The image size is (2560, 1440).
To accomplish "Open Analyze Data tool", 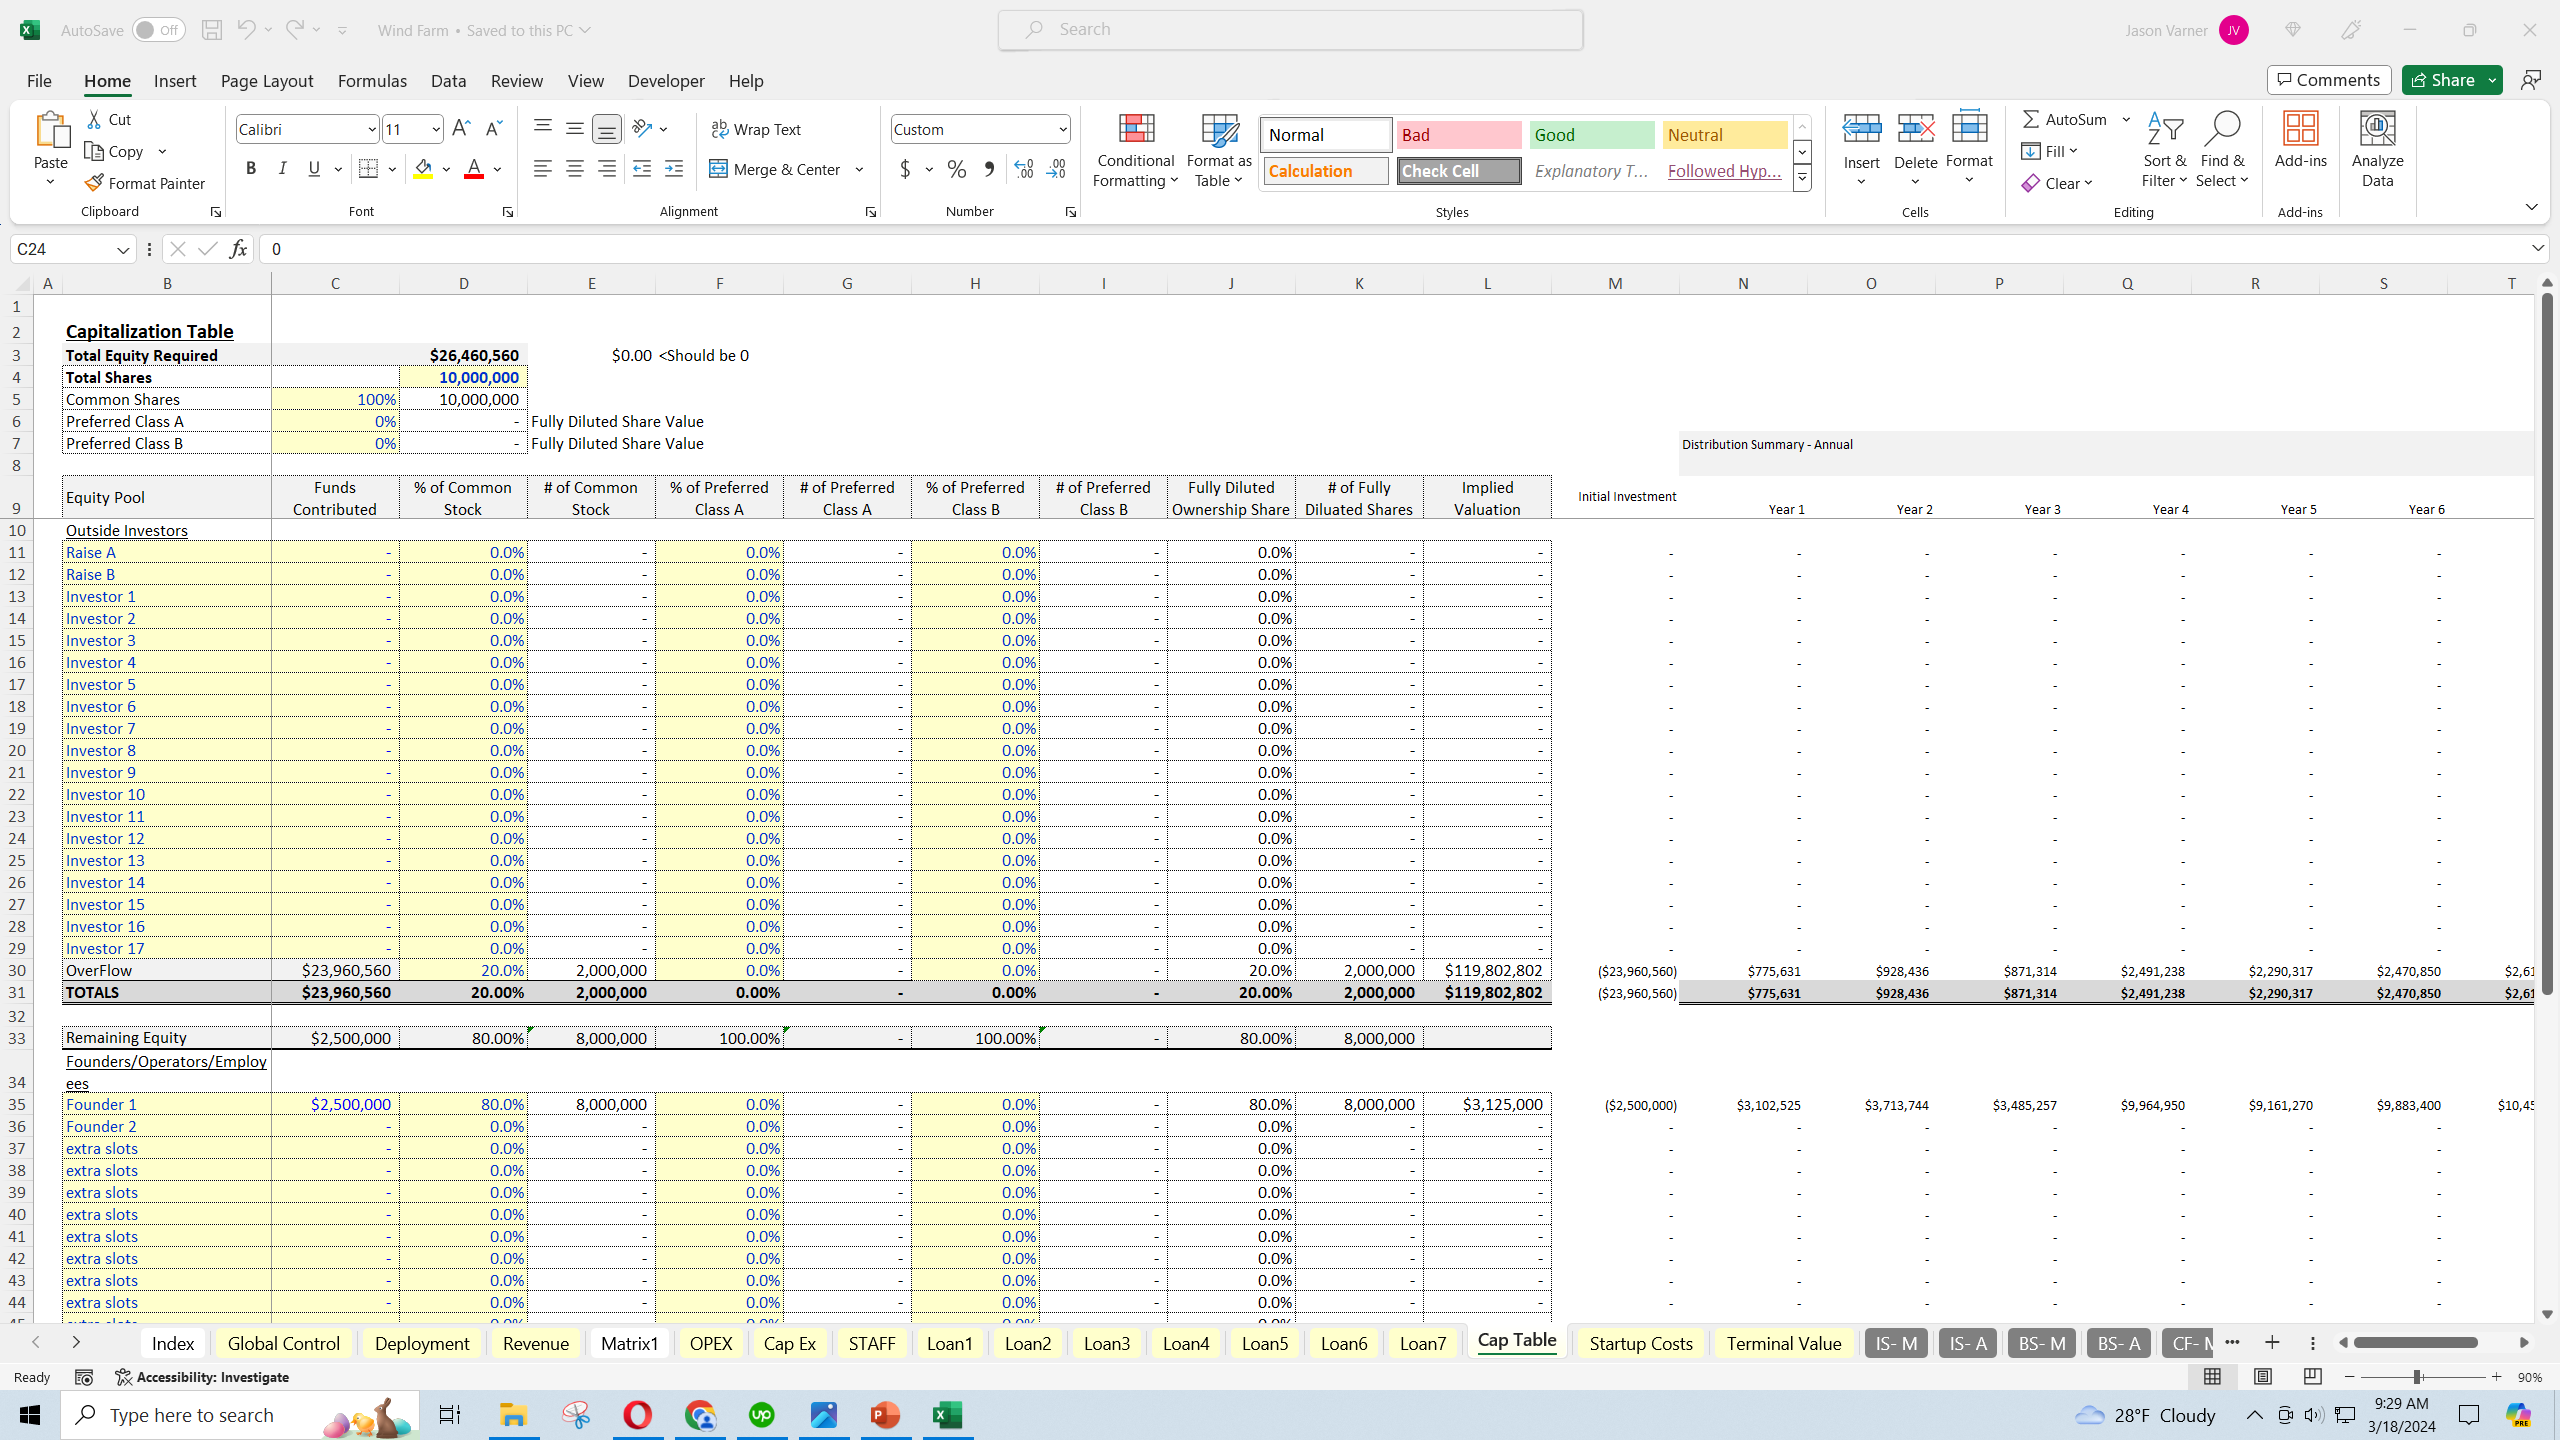I will click(2377, 150).
